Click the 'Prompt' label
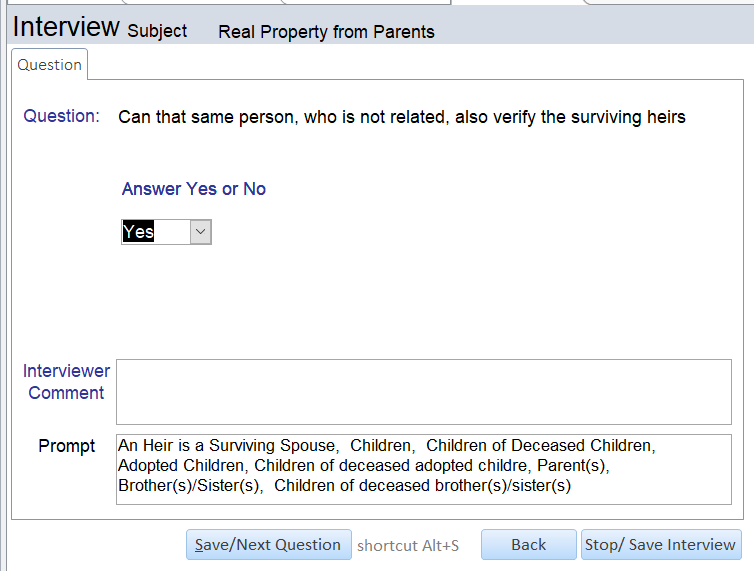This screenshot has width=754, height=571. pyautogui.click(x=67, y=446)
